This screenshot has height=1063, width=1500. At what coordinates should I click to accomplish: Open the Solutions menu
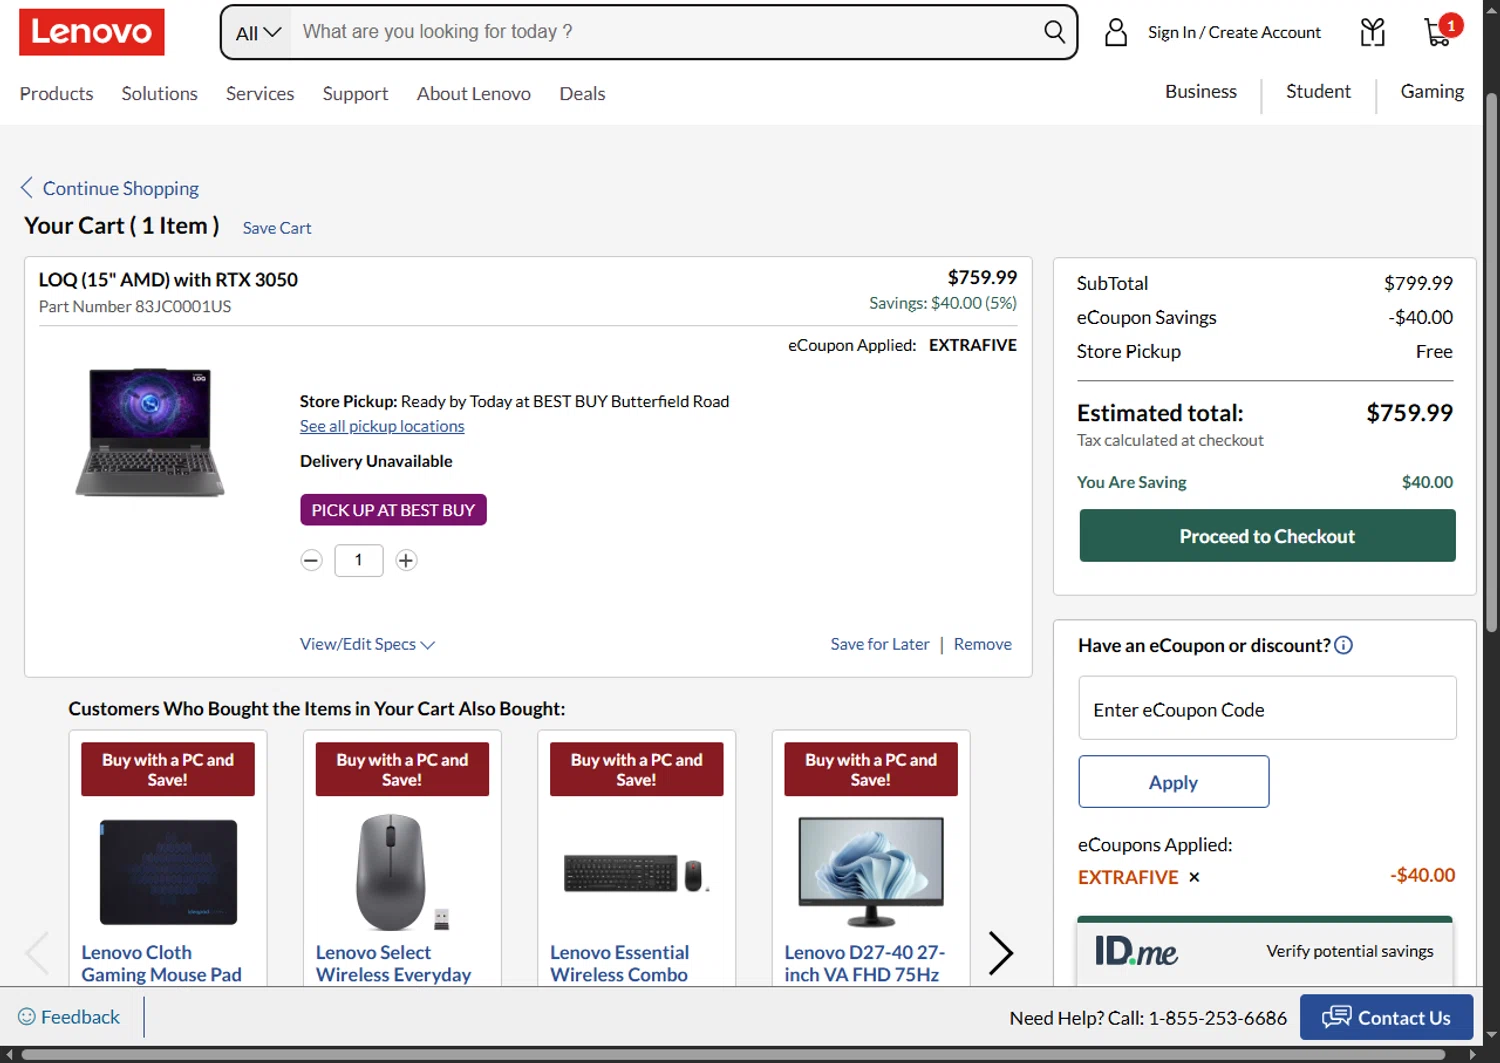point(160,93)
